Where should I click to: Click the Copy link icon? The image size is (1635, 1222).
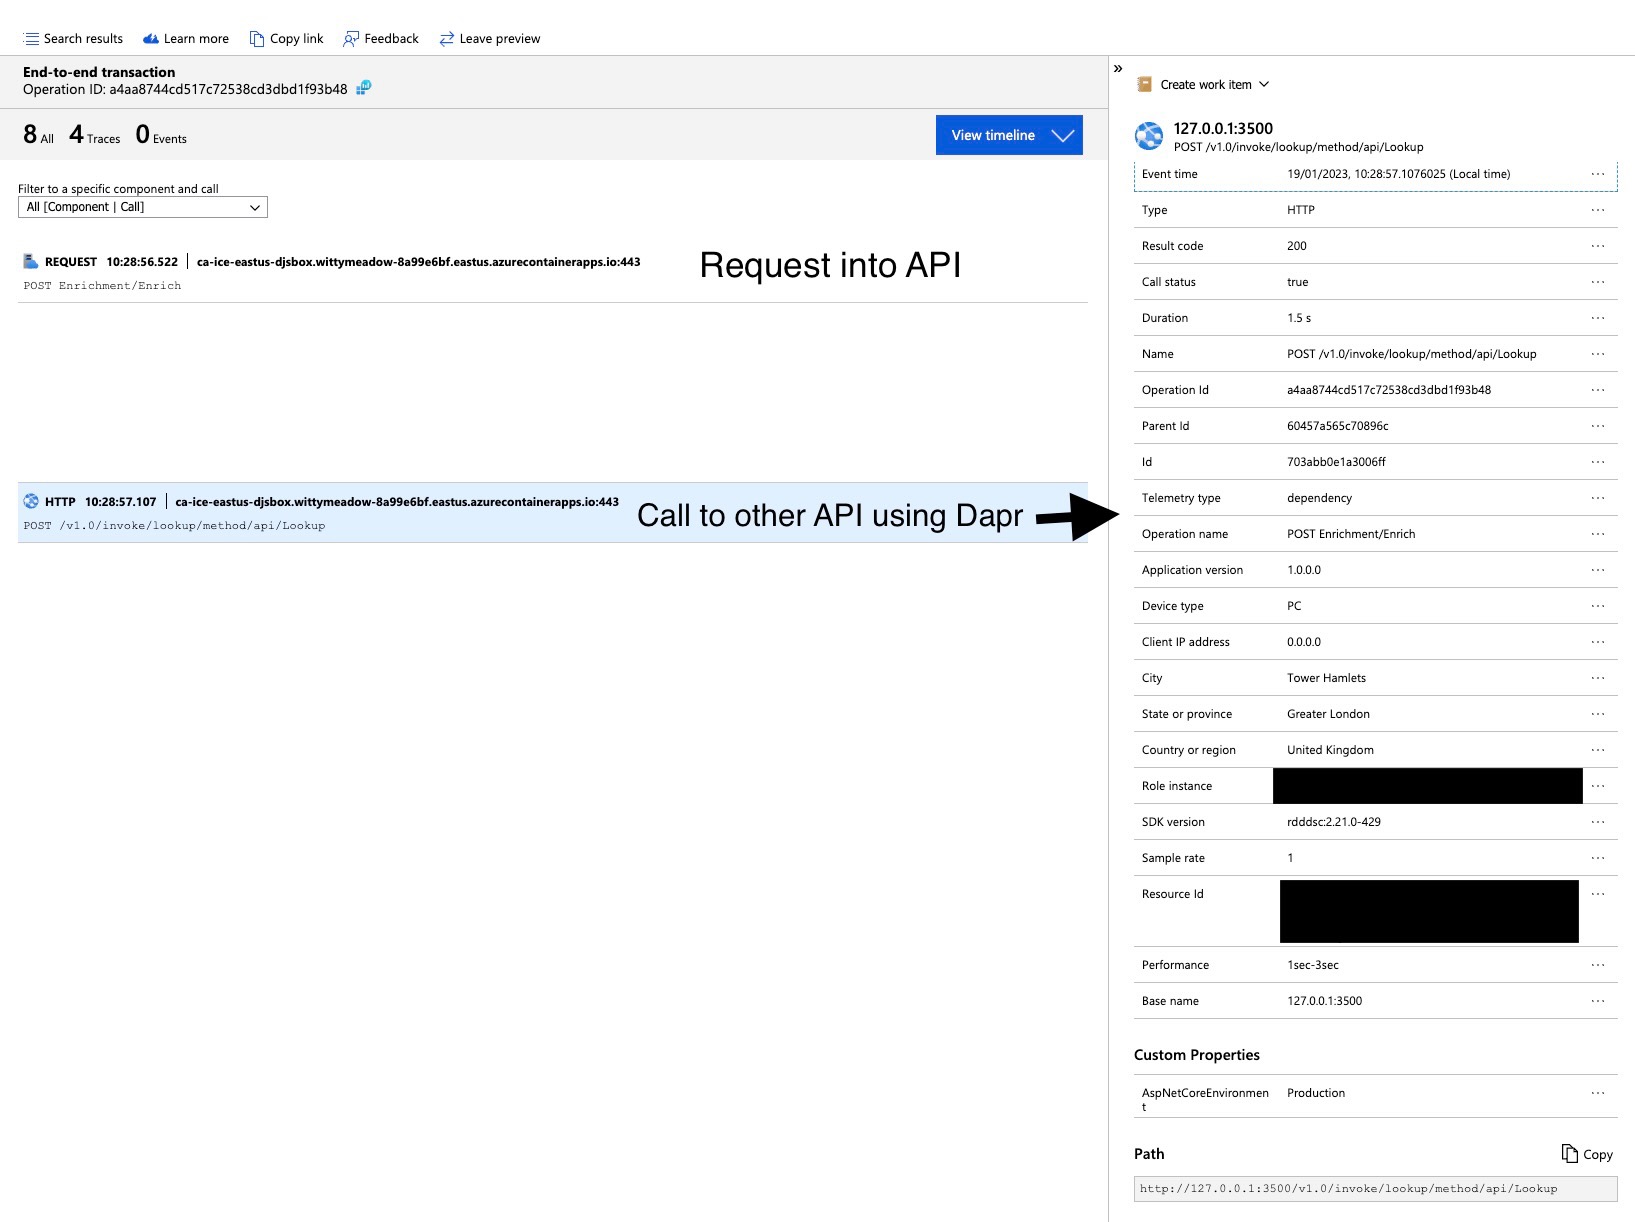[x=258, y=38]
